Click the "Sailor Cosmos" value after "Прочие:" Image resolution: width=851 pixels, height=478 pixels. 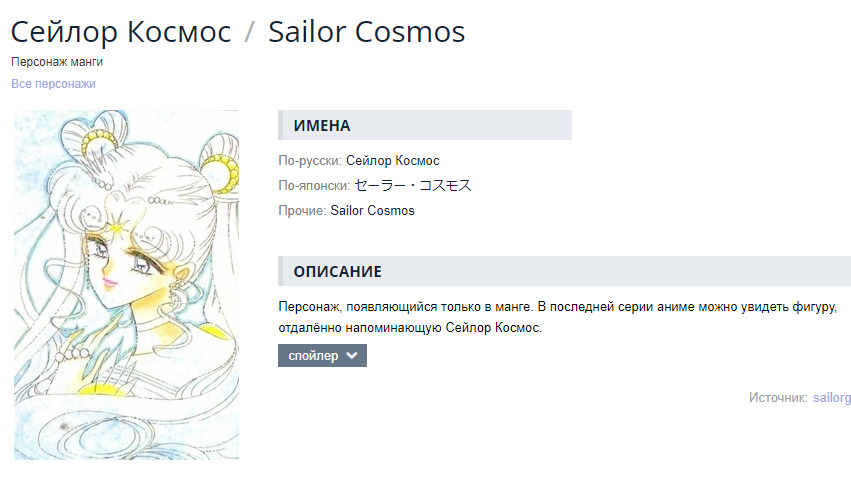372,211
